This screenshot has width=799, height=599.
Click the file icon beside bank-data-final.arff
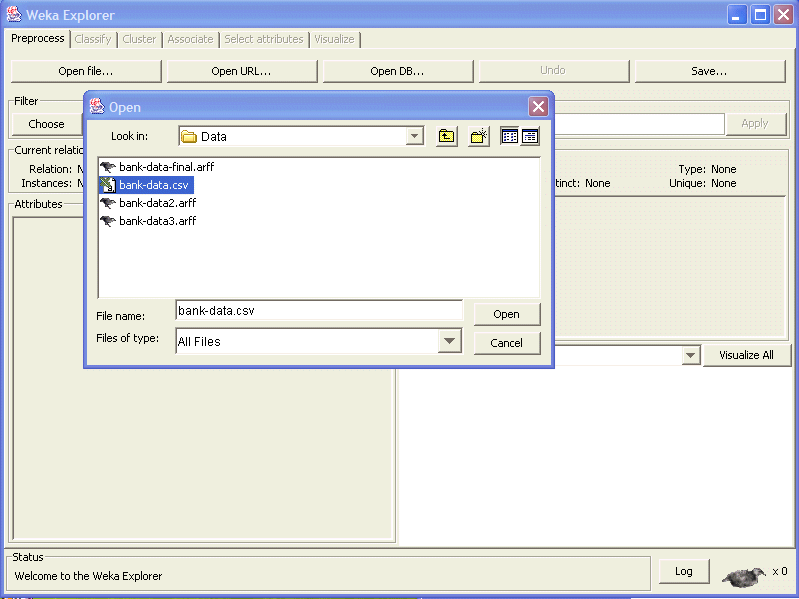point(108,167)
